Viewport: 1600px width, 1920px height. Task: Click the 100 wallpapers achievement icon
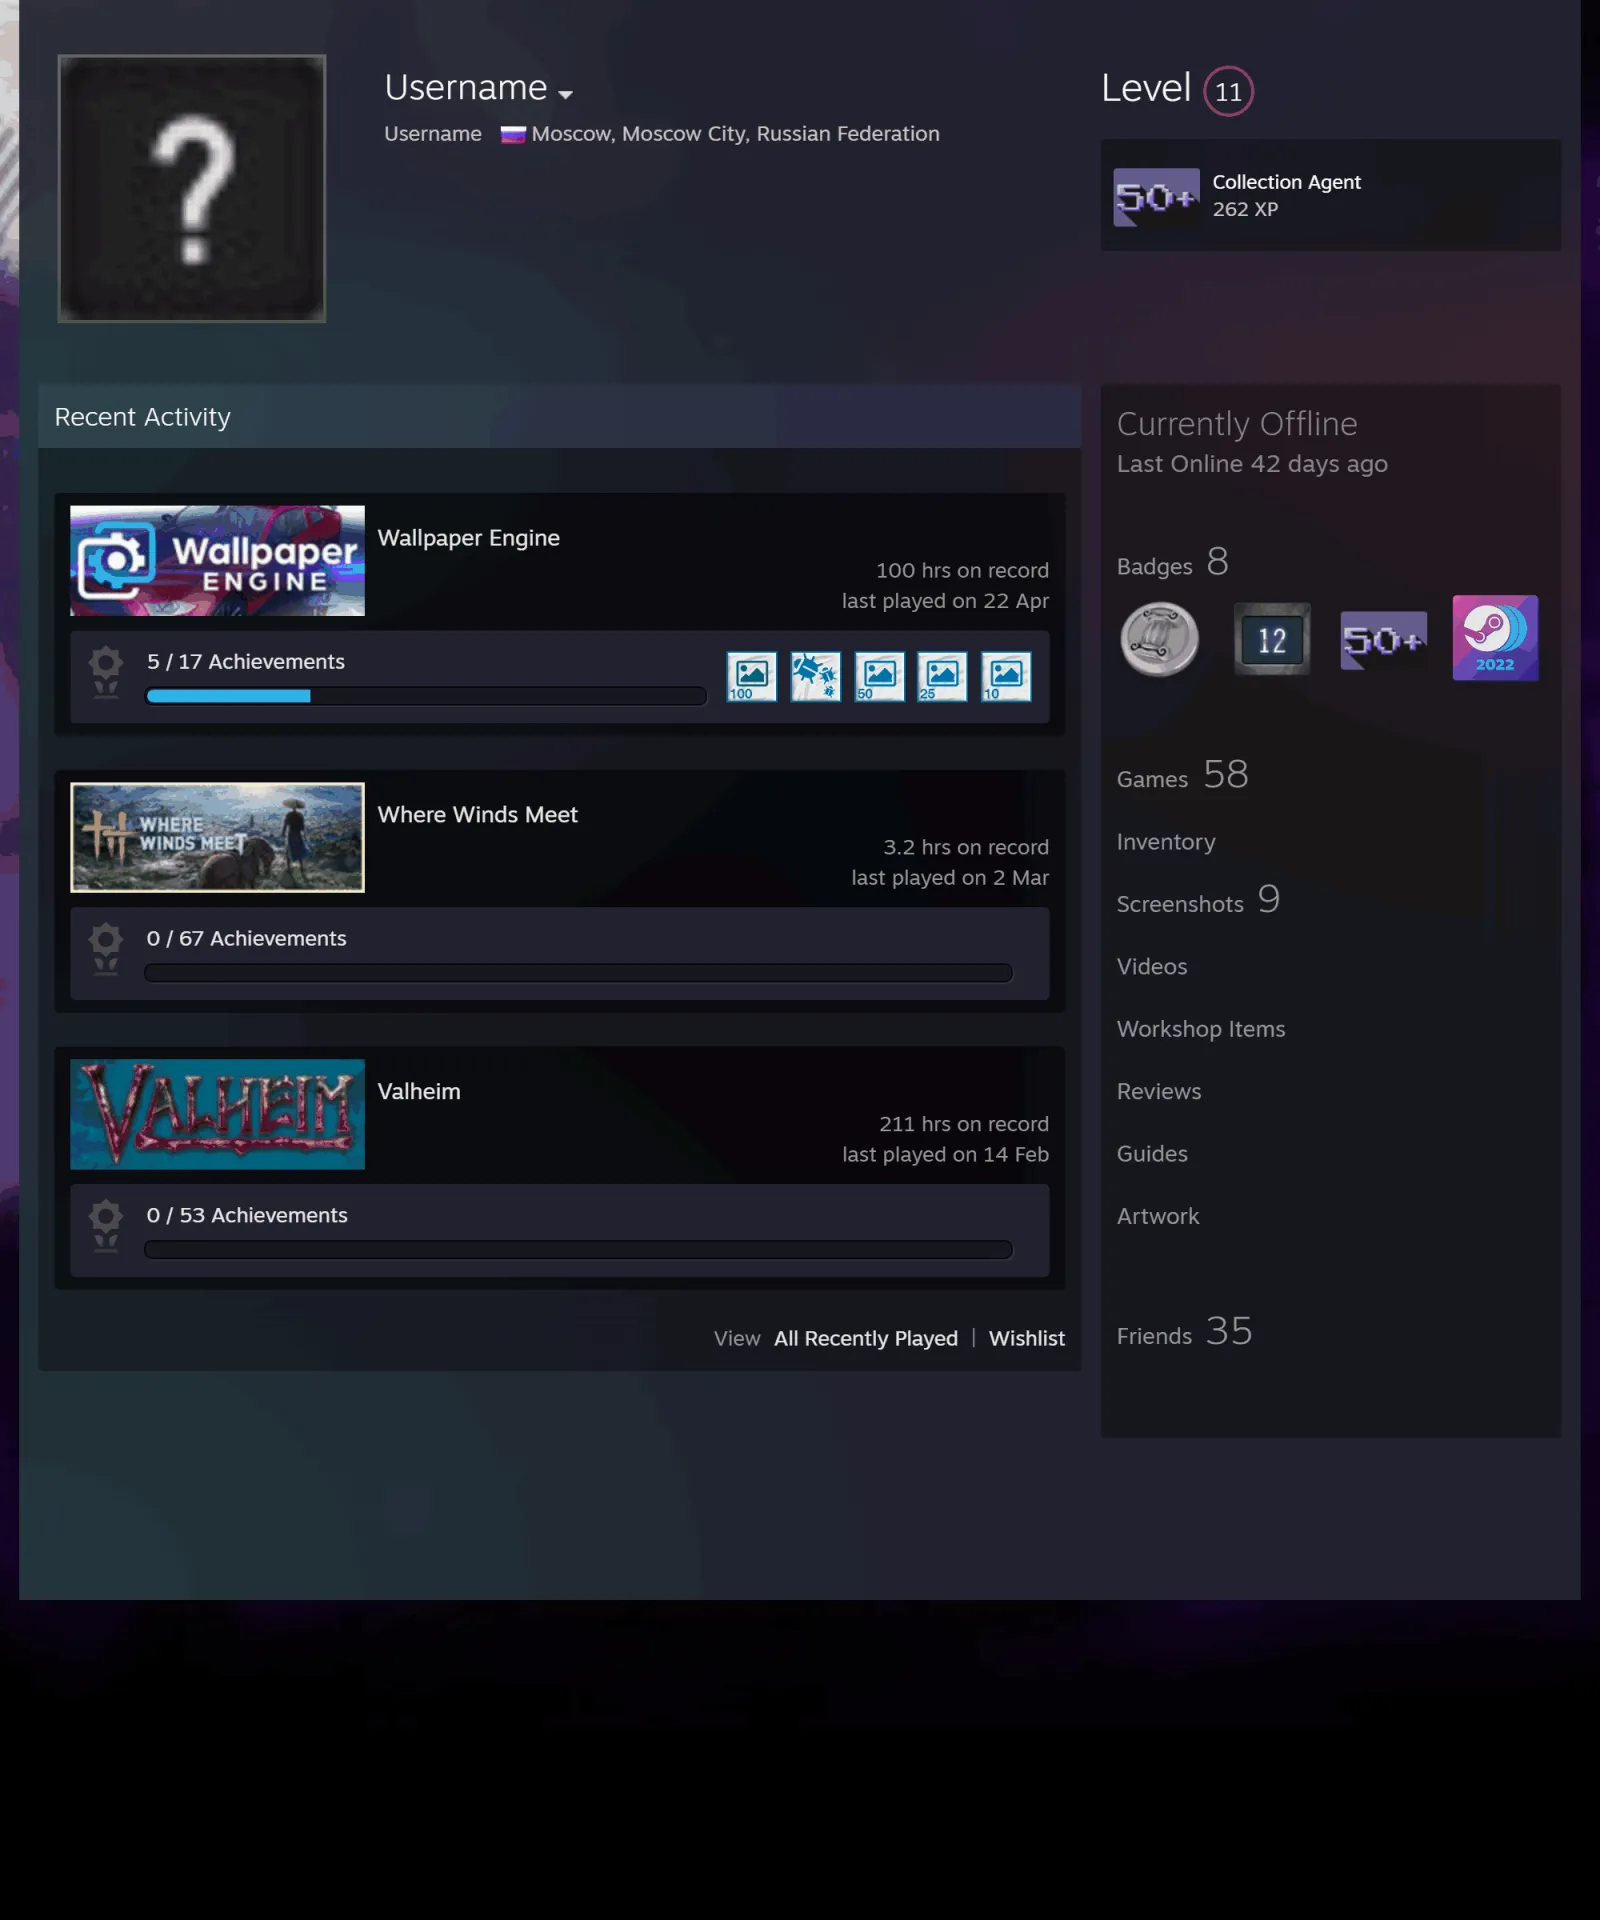[x=751, y=677]
